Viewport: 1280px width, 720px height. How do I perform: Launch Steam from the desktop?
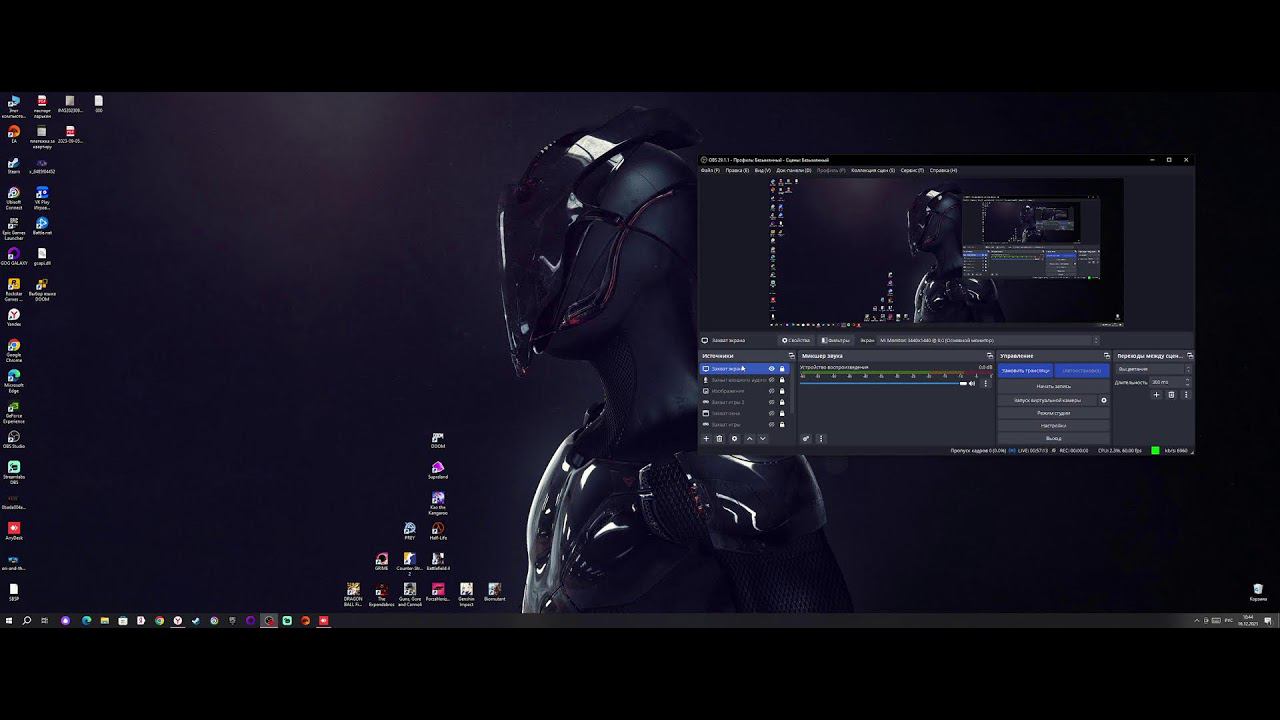pyautogui.click(x=14, y=164)
